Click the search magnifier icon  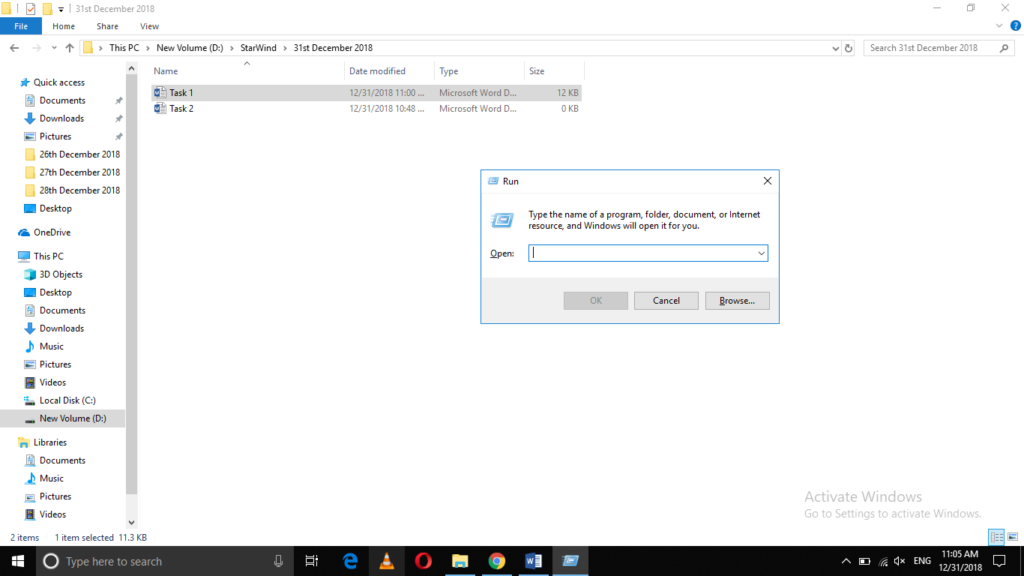[x=1004, y=48]
